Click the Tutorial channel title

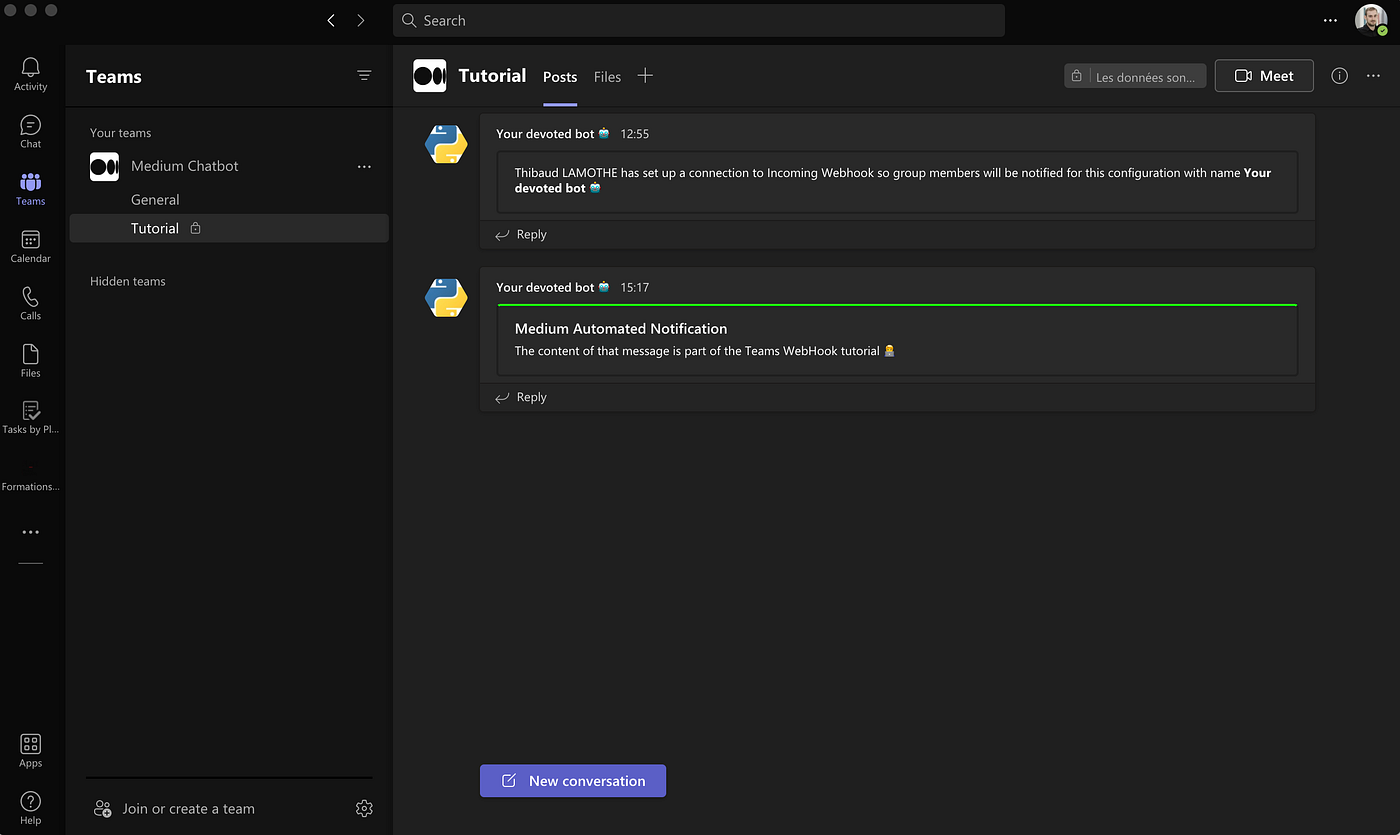[x=492, y=76]
